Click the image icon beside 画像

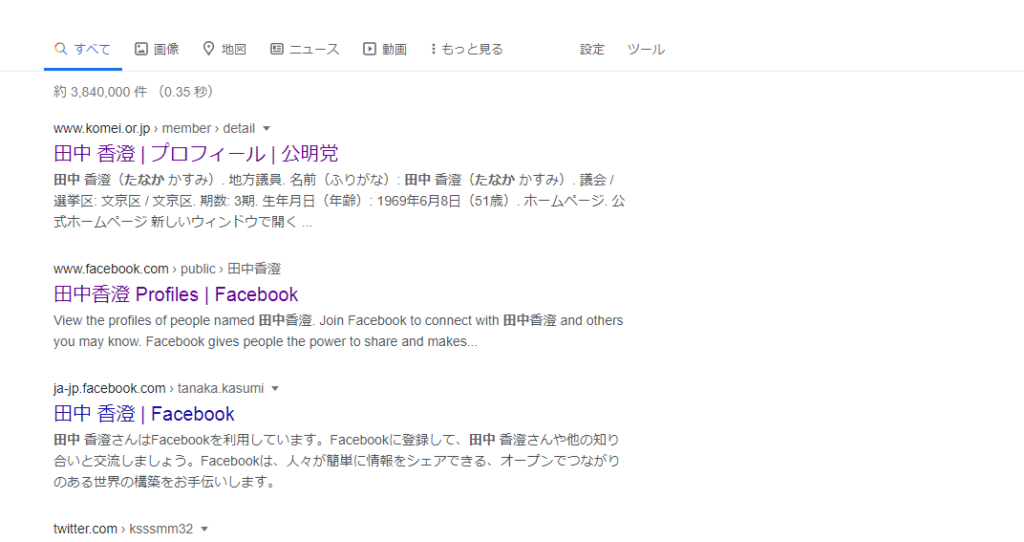141,49
